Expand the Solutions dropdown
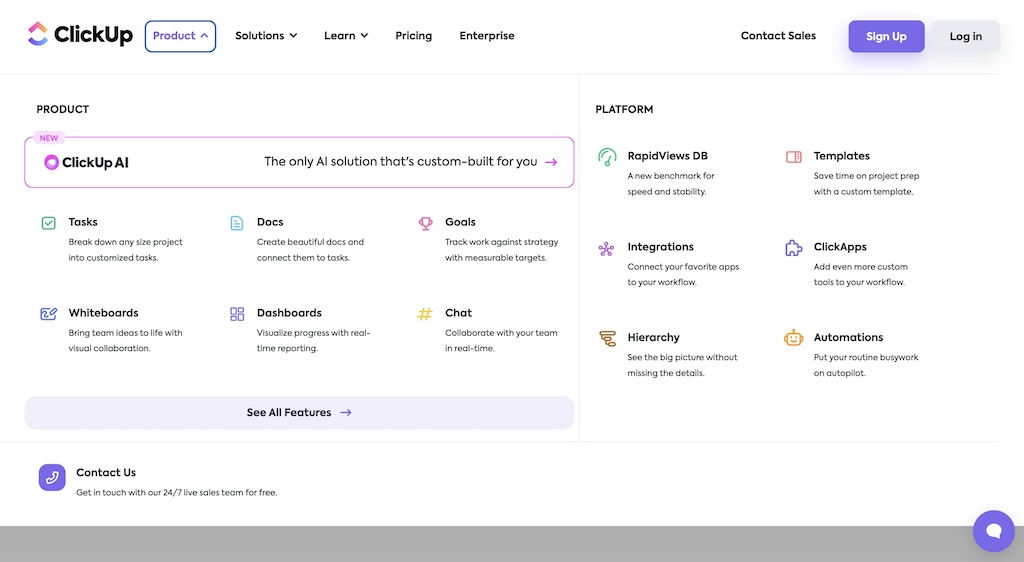This screenshot has height=562, width=1024. (x=266, y=36)
